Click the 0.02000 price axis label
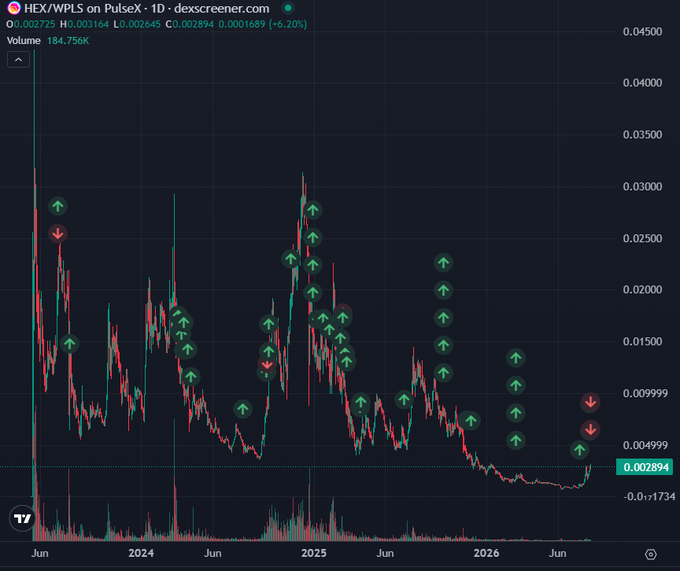The width and height of the screenshot is (680, 571). (x=642, y=290)
